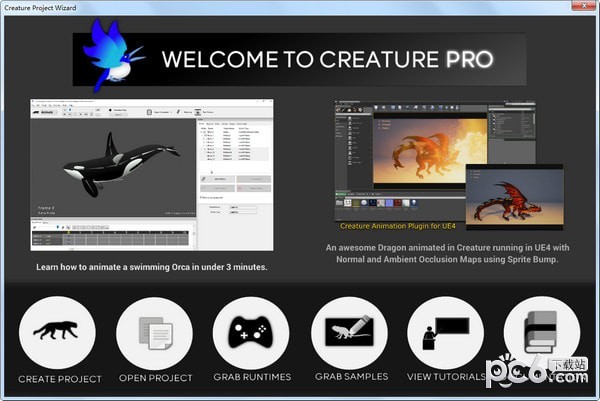The width and height of the screenshot is (600, 401).
Task: Click 'Learn how to animate a swimming Orca' caption
Action: [152, 267]
